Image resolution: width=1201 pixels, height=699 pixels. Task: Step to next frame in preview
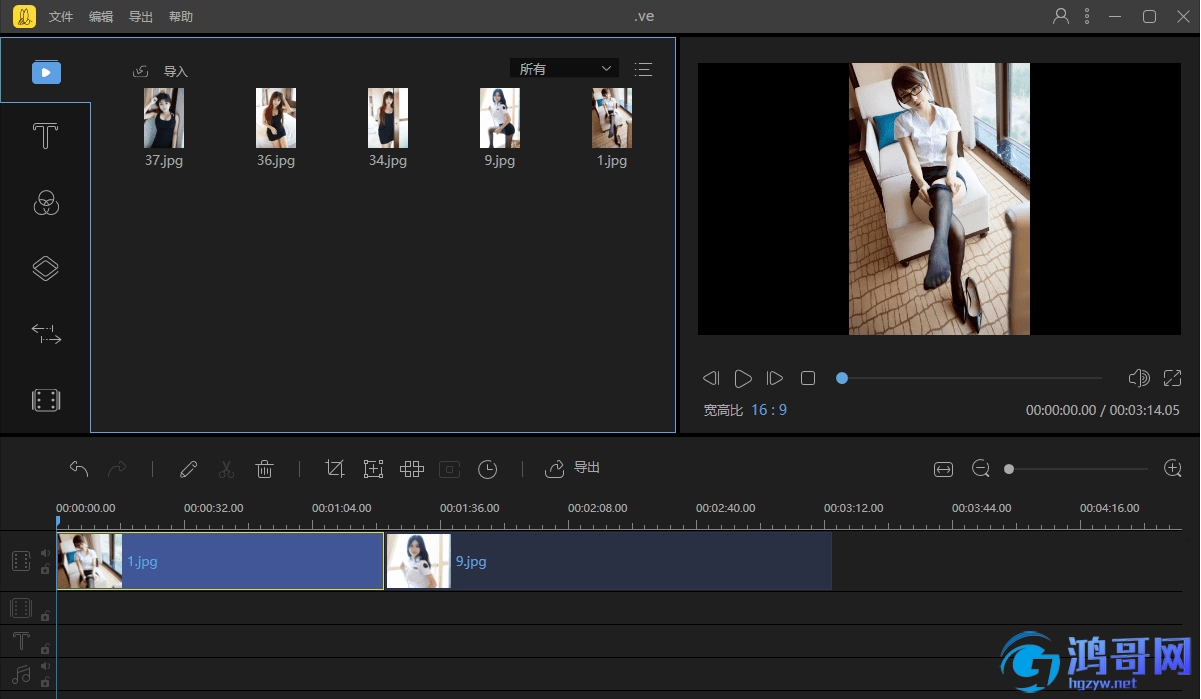point(775,378)
